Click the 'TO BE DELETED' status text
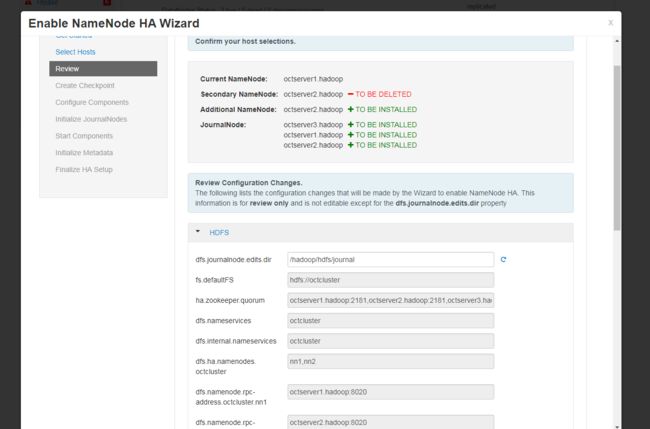The height and width of the screenshot is (429, 650). tap(383, 94)
